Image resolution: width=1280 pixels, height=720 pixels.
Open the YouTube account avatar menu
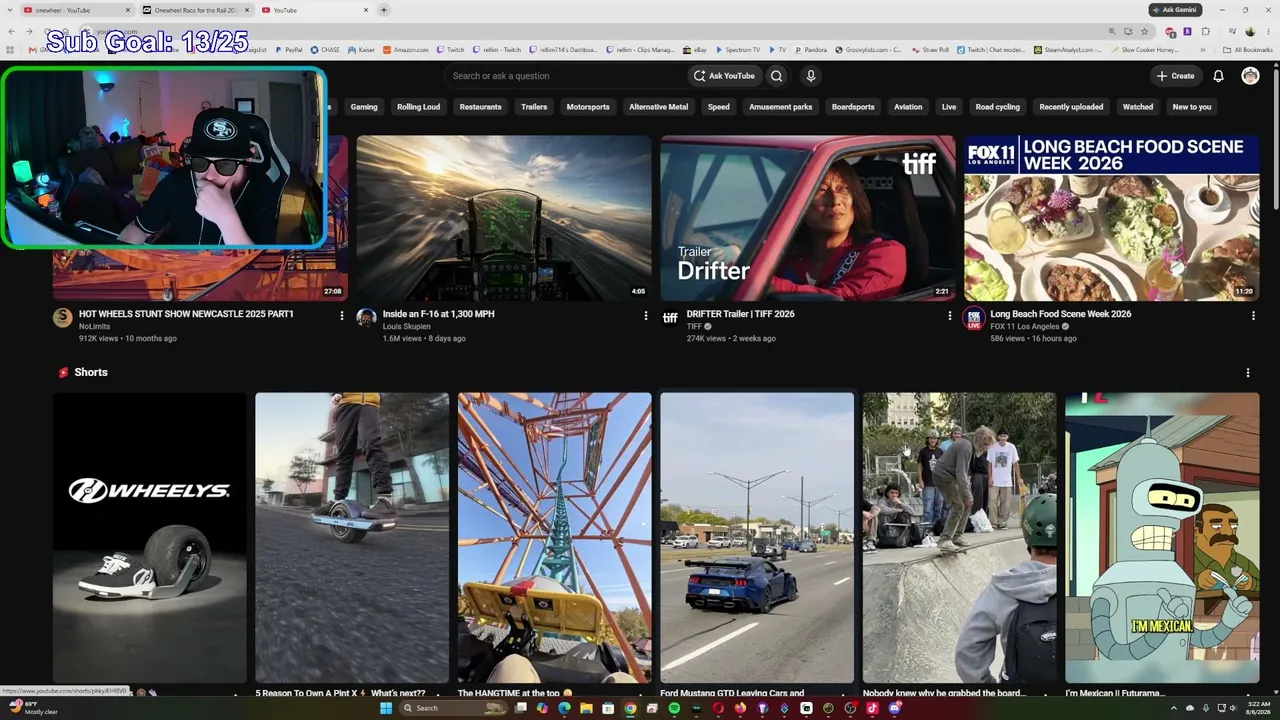click(1250, 76)
